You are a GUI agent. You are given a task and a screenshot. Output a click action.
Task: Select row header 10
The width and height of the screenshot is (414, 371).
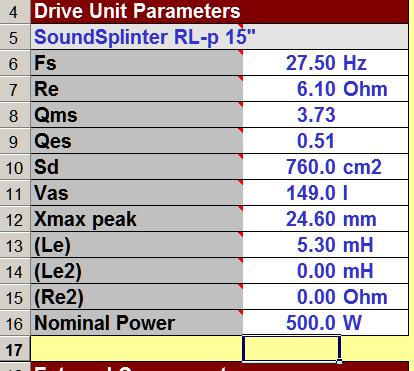pos(15,167)
